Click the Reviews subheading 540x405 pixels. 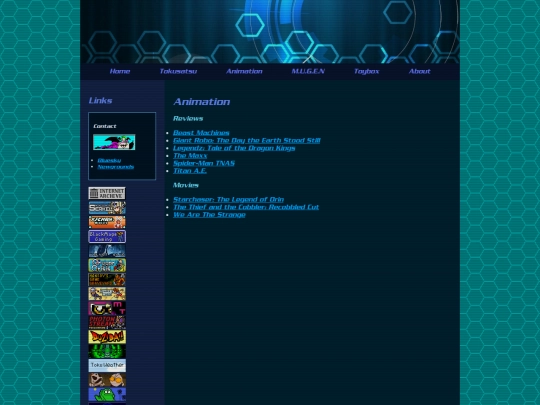188,118
